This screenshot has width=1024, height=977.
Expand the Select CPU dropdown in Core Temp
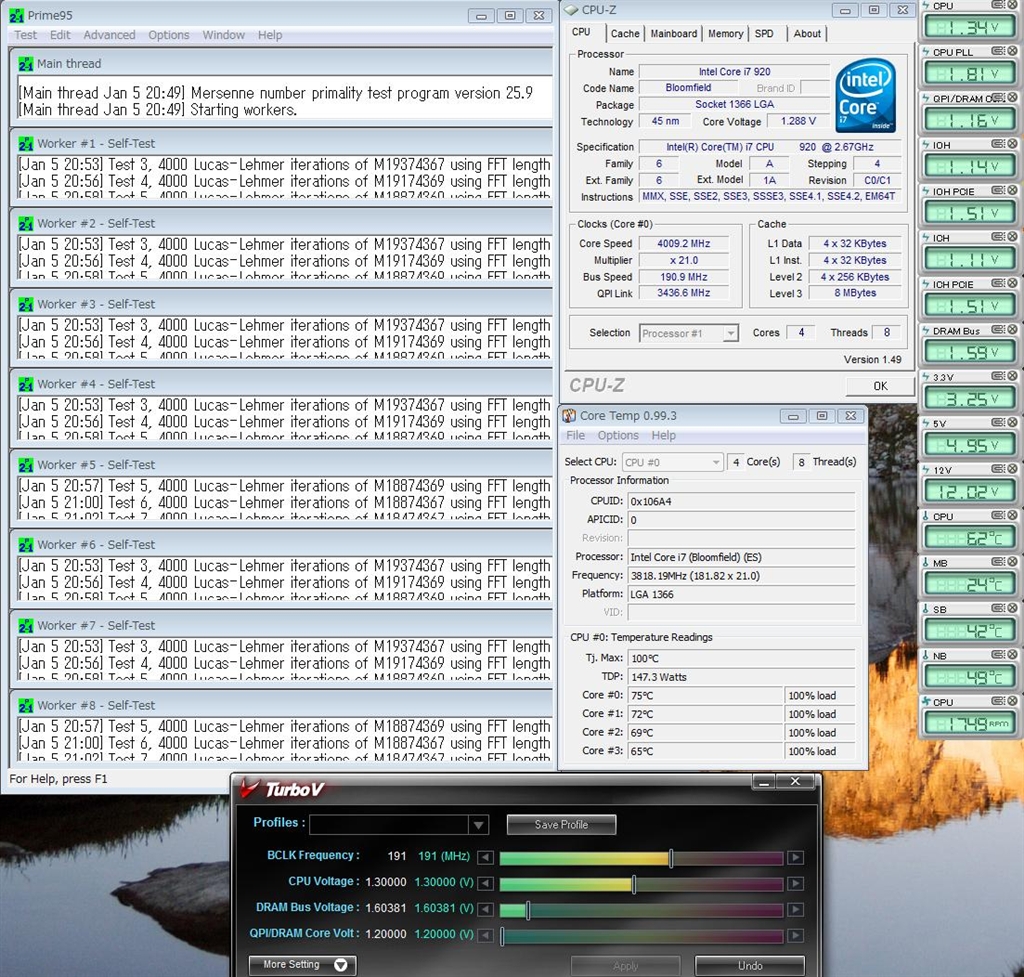716,462
